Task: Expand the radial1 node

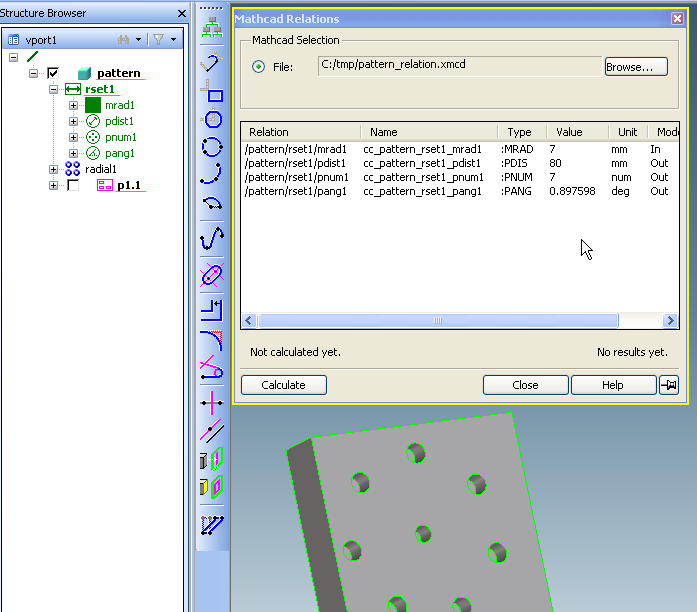Action: tap(53, 169)
